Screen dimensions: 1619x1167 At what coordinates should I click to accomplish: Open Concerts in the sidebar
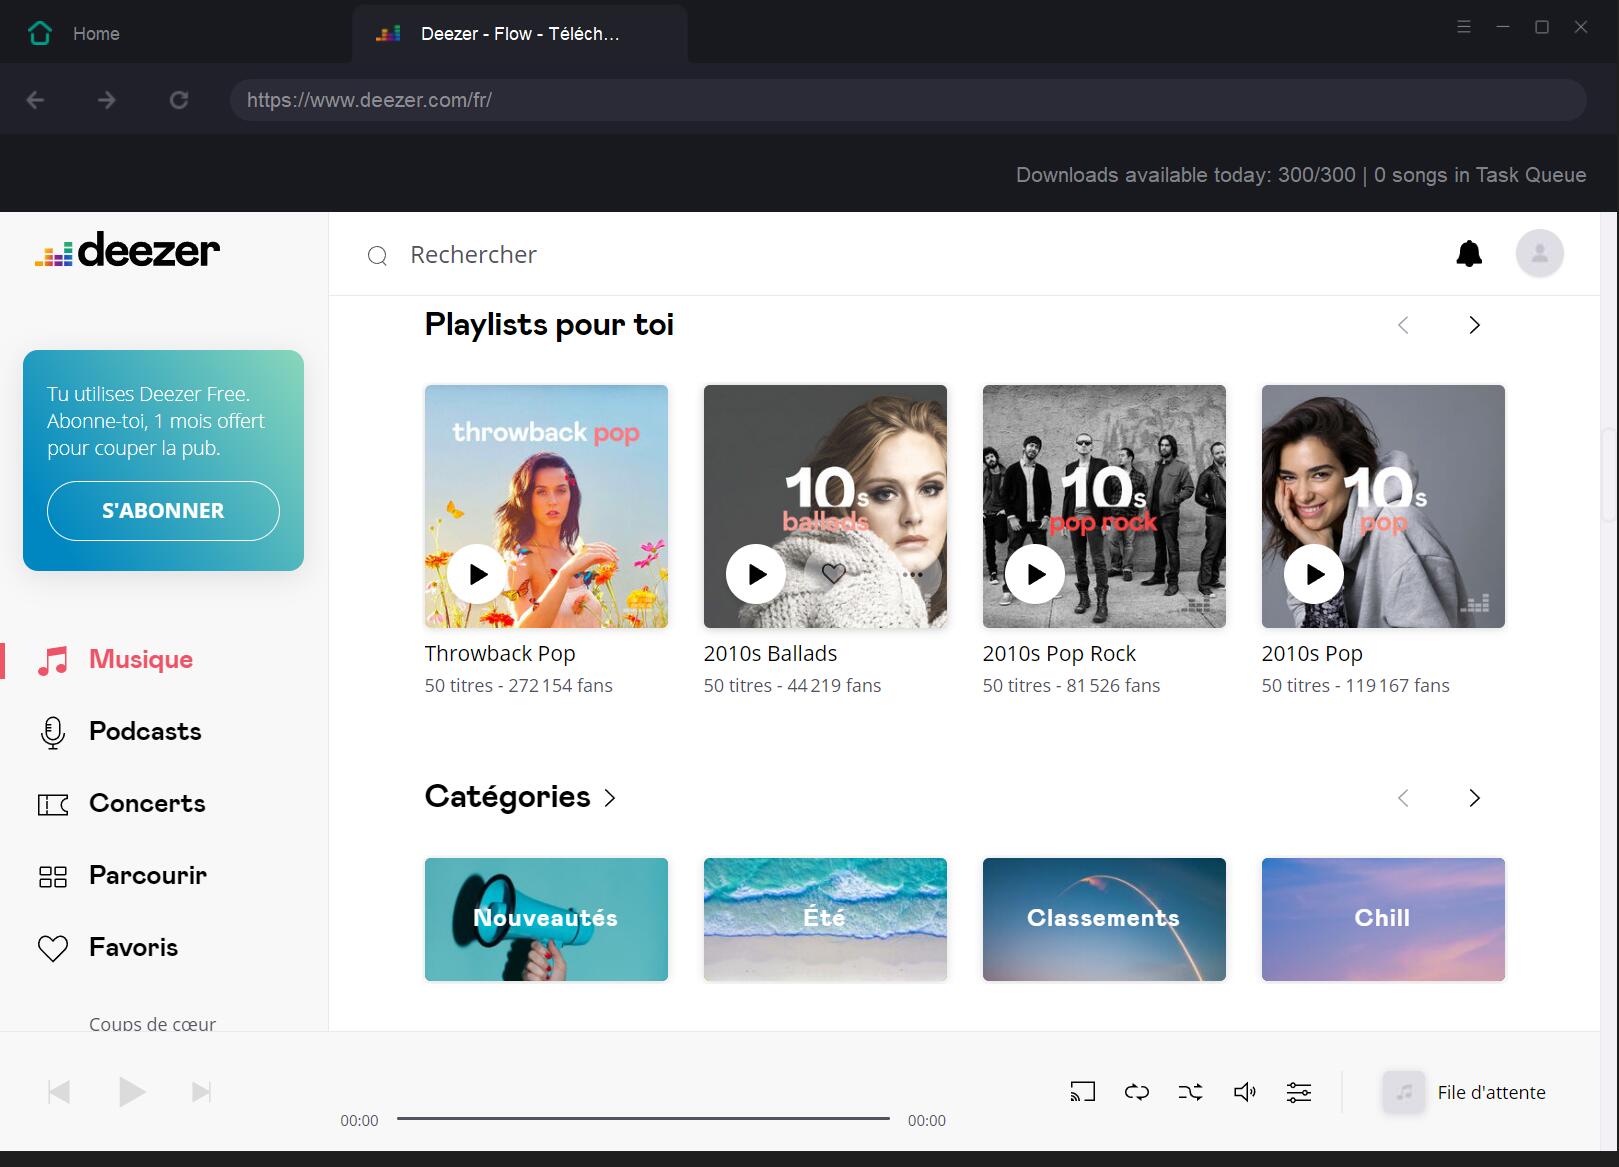coord(147,804)
